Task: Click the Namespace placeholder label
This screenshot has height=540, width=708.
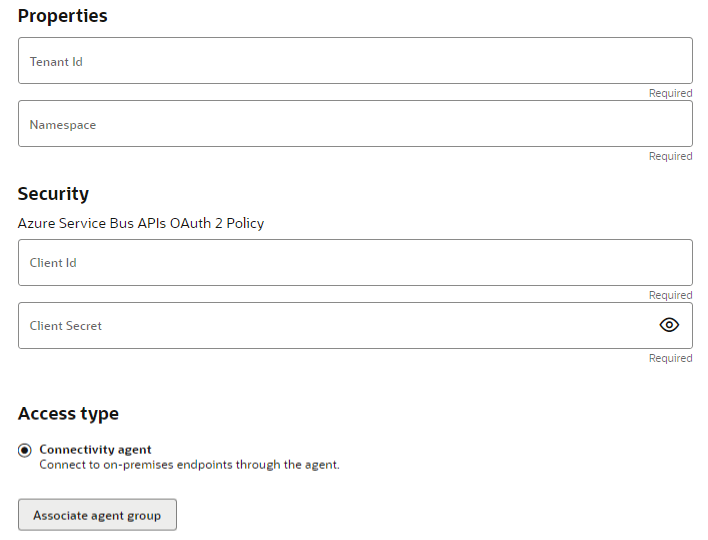Action: 63,125
